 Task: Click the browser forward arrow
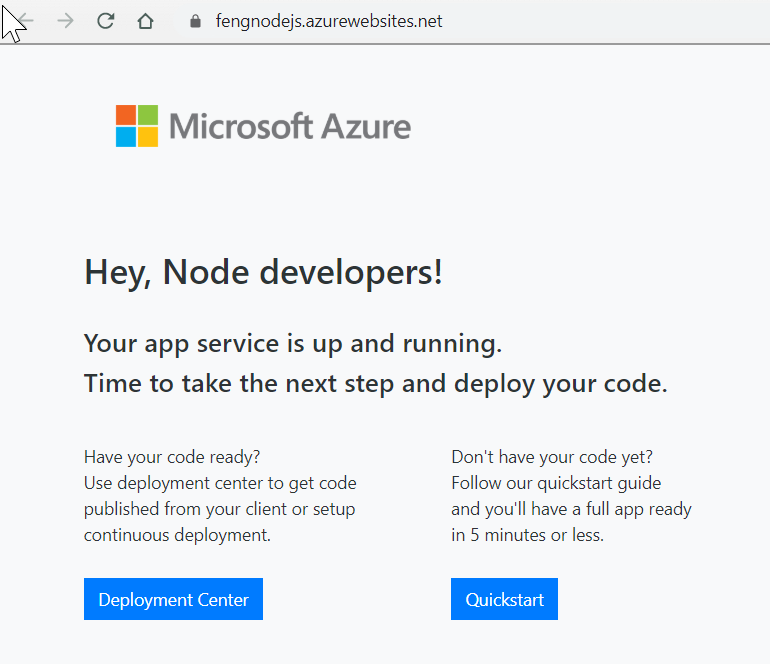(65, 21)
